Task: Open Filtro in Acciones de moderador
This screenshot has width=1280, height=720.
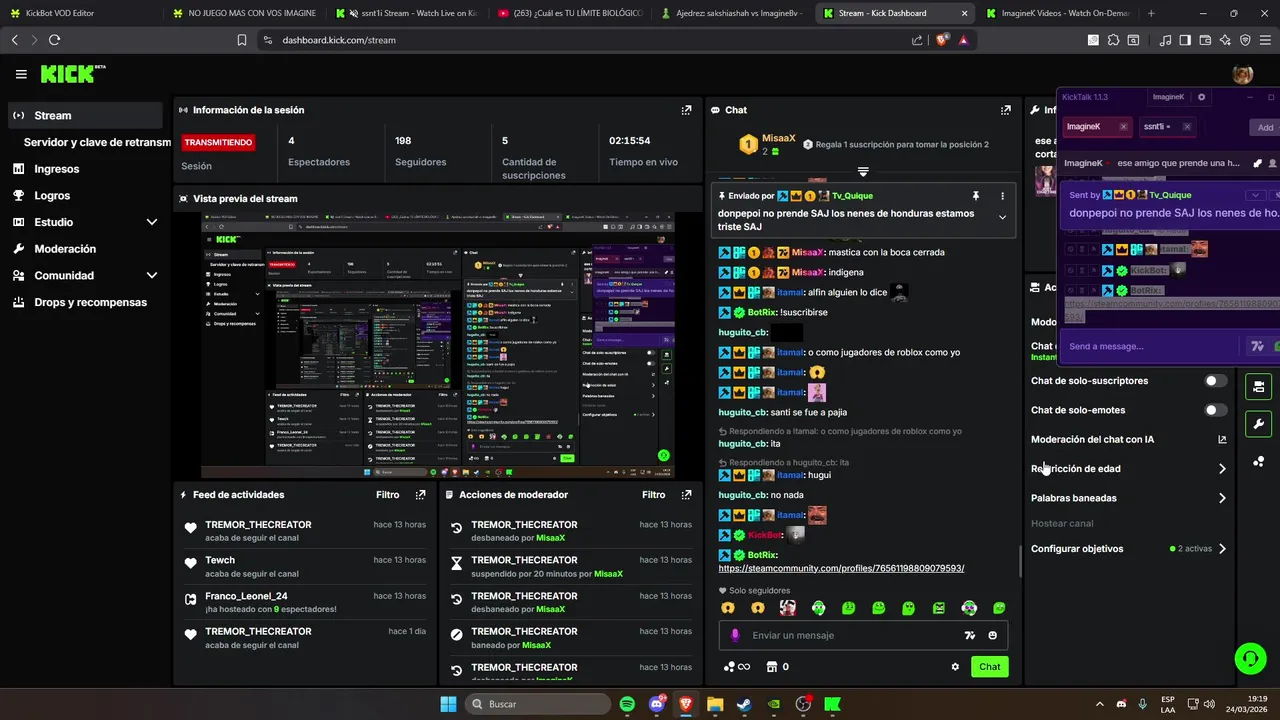Action: tap(653, 495)
